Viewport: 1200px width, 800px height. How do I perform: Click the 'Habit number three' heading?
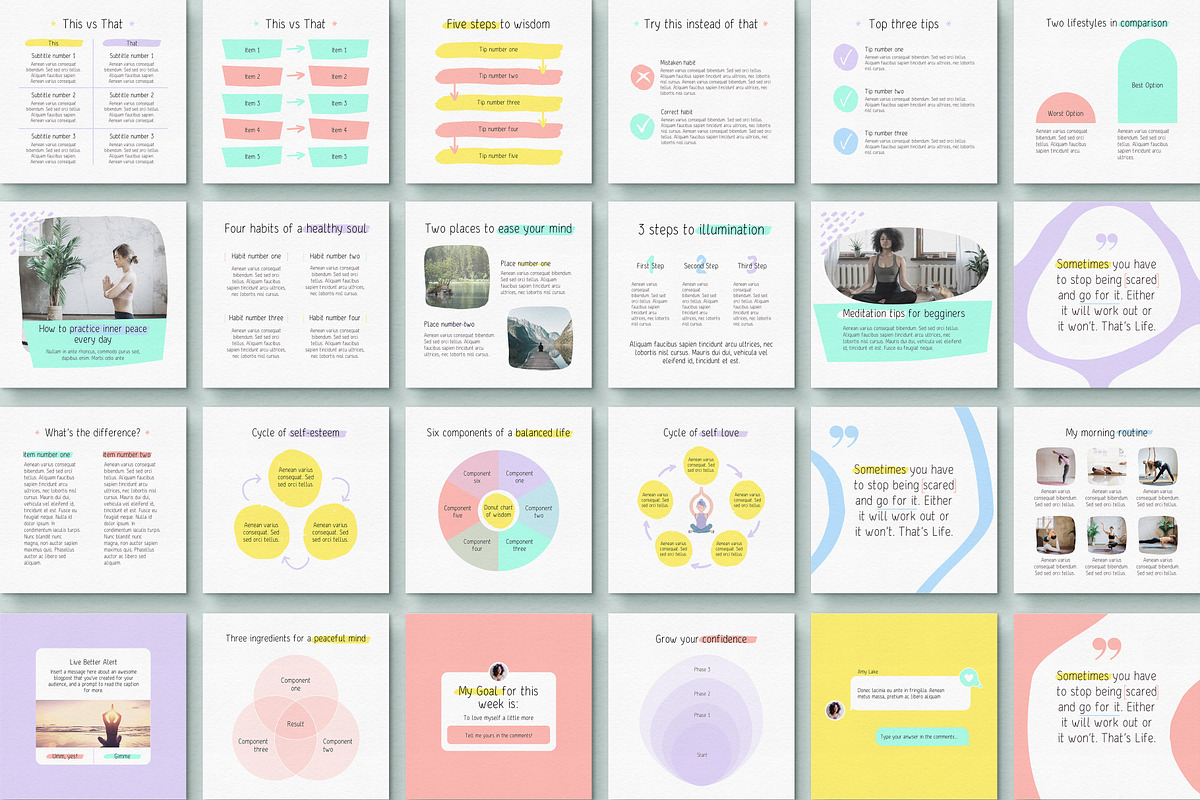(256, 318)
